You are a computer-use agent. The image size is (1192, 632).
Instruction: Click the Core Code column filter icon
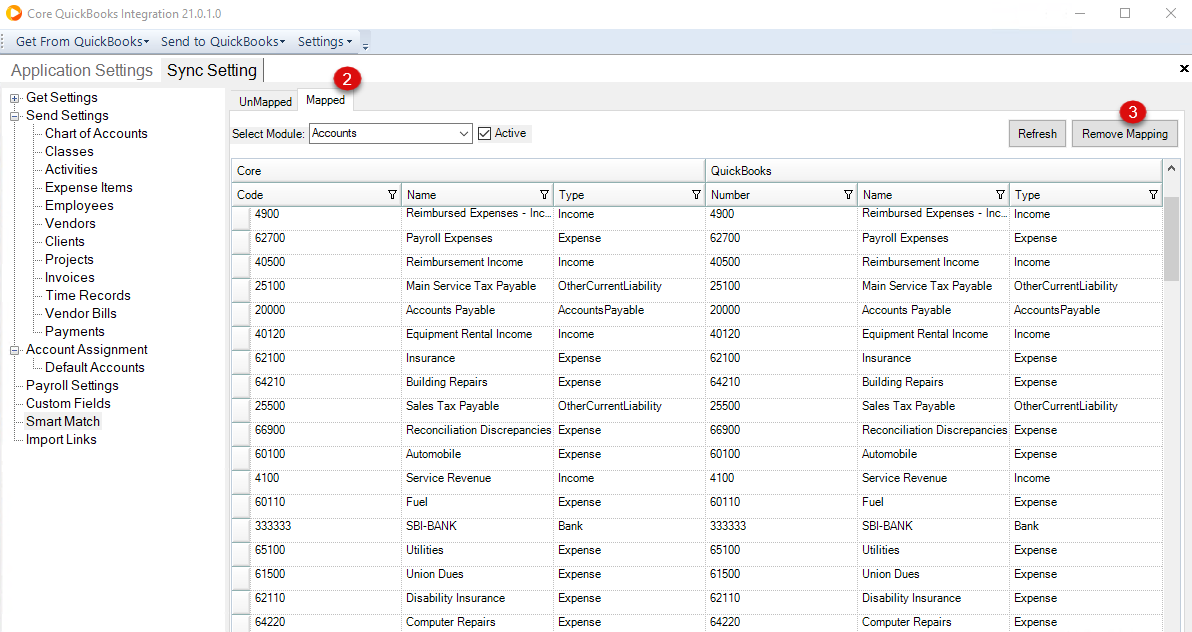tap(392, 195)
